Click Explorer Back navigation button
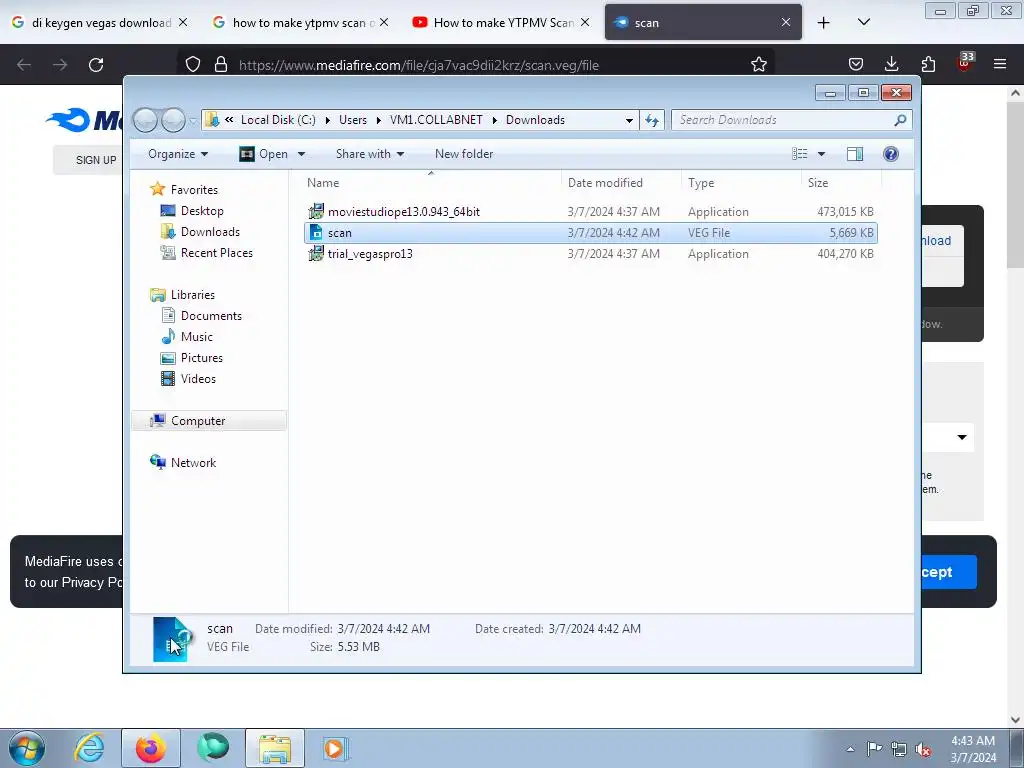 [x=146, y=120]
